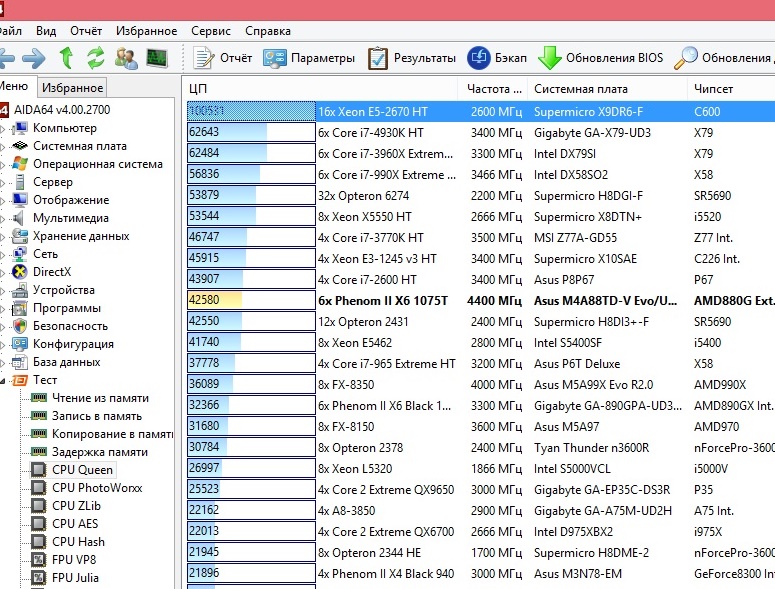Select База данных tree node
Screen dimensions: 775x589
coord(66,362)
